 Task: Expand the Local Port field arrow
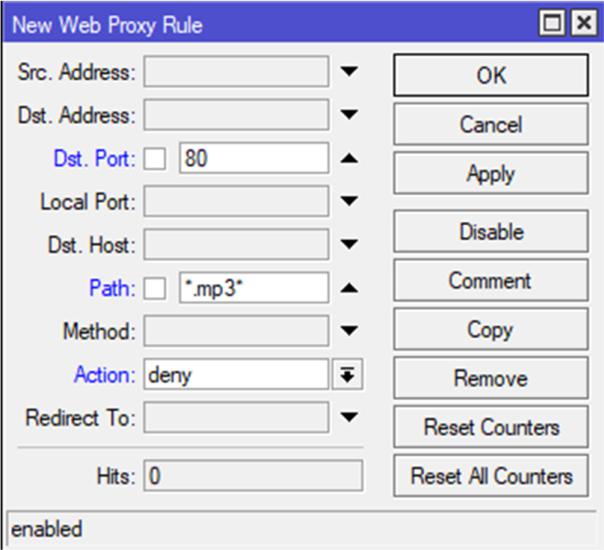point(348,202)
